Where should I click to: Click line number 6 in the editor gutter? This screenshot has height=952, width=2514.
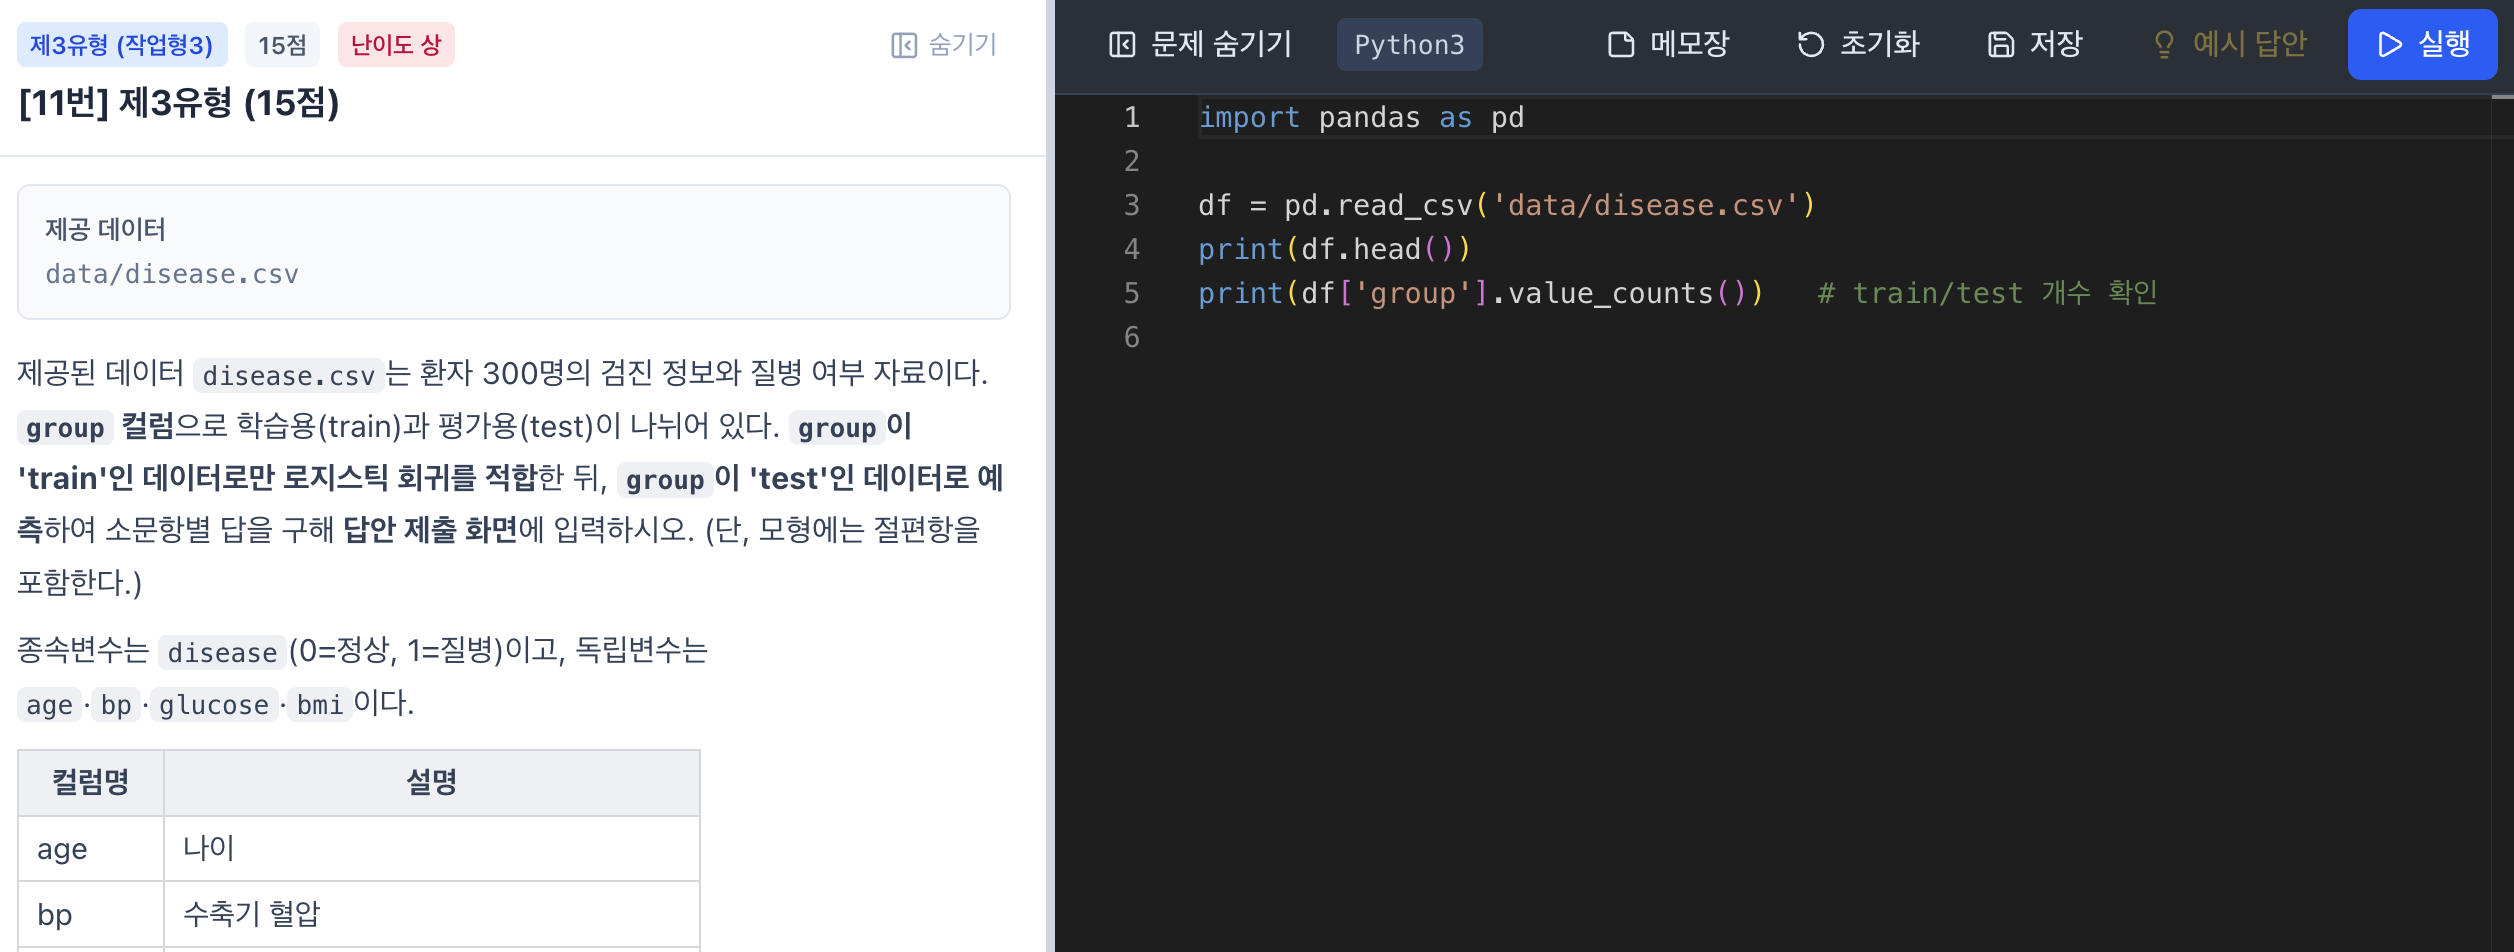click(1132, 337)
